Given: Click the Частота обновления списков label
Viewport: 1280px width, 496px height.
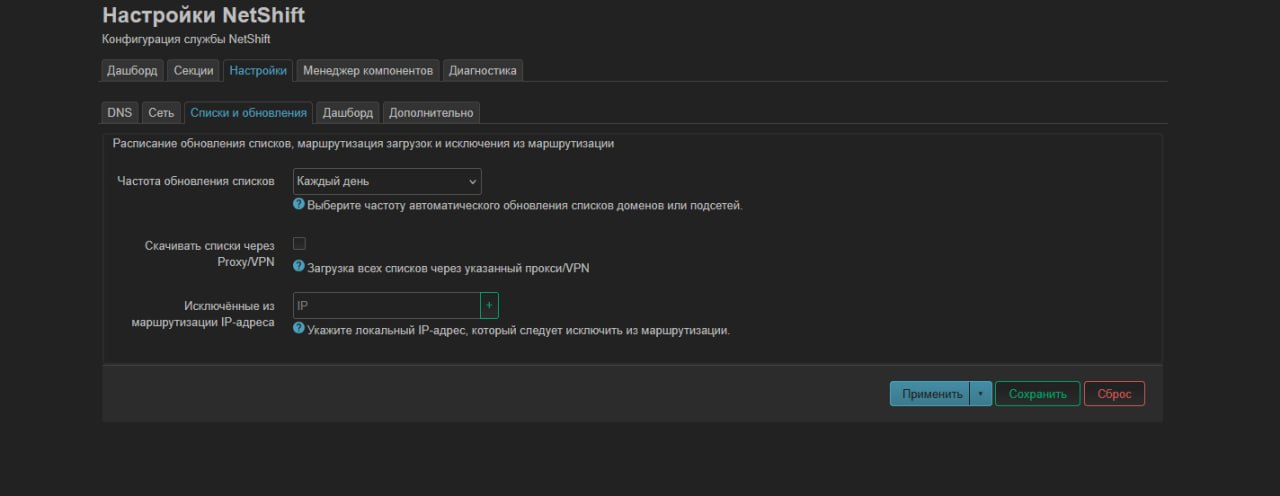Looking at the screenshot, I should 196,181.
